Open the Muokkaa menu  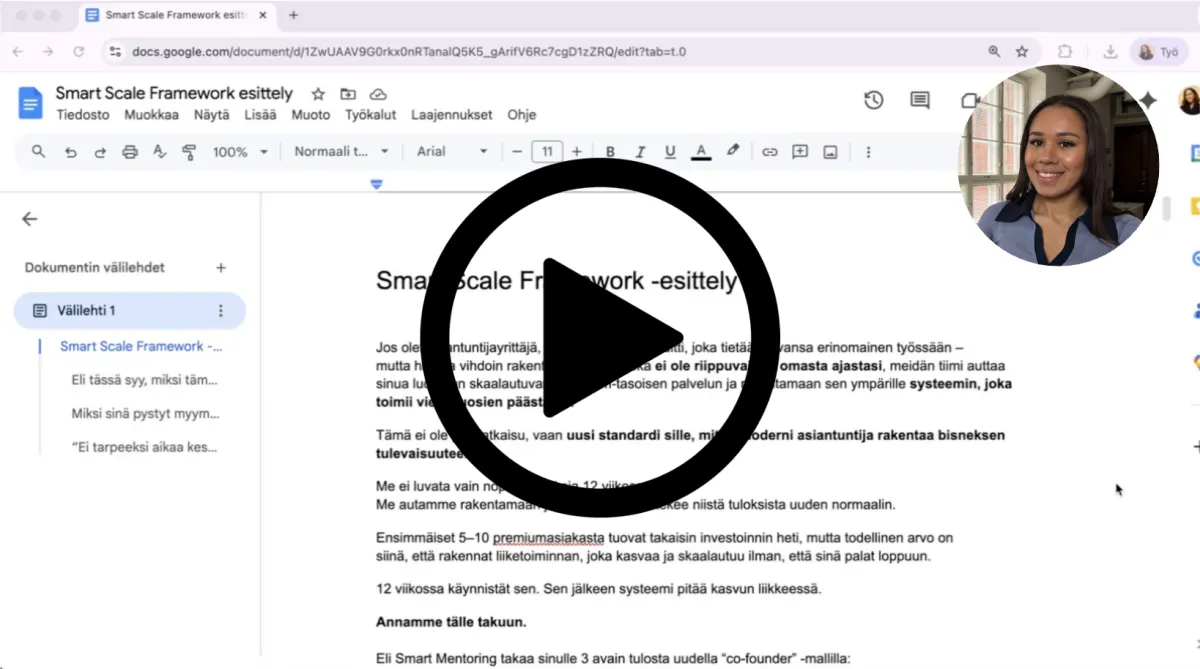click(151, 115)
